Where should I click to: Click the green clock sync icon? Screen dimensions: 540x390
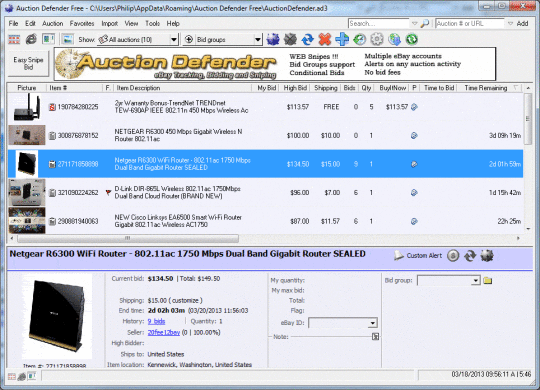[x=360, y=39]
